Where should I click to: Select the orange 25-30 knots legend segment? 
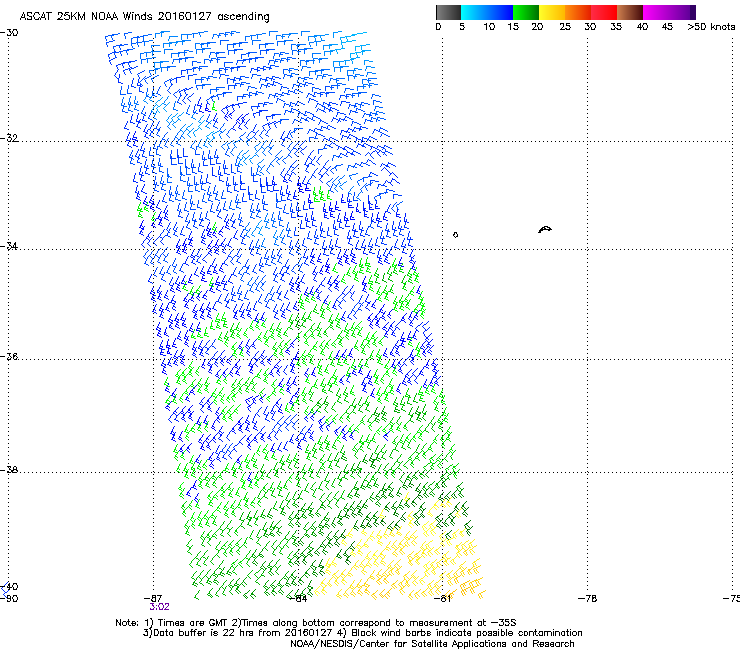pyautogui.click(x=578, y=12)
